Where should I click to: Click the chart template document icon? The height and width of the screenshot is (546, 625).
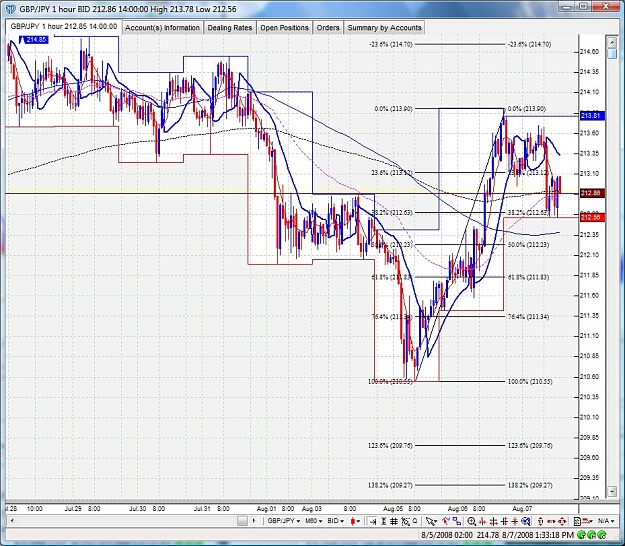coord(577,521)
